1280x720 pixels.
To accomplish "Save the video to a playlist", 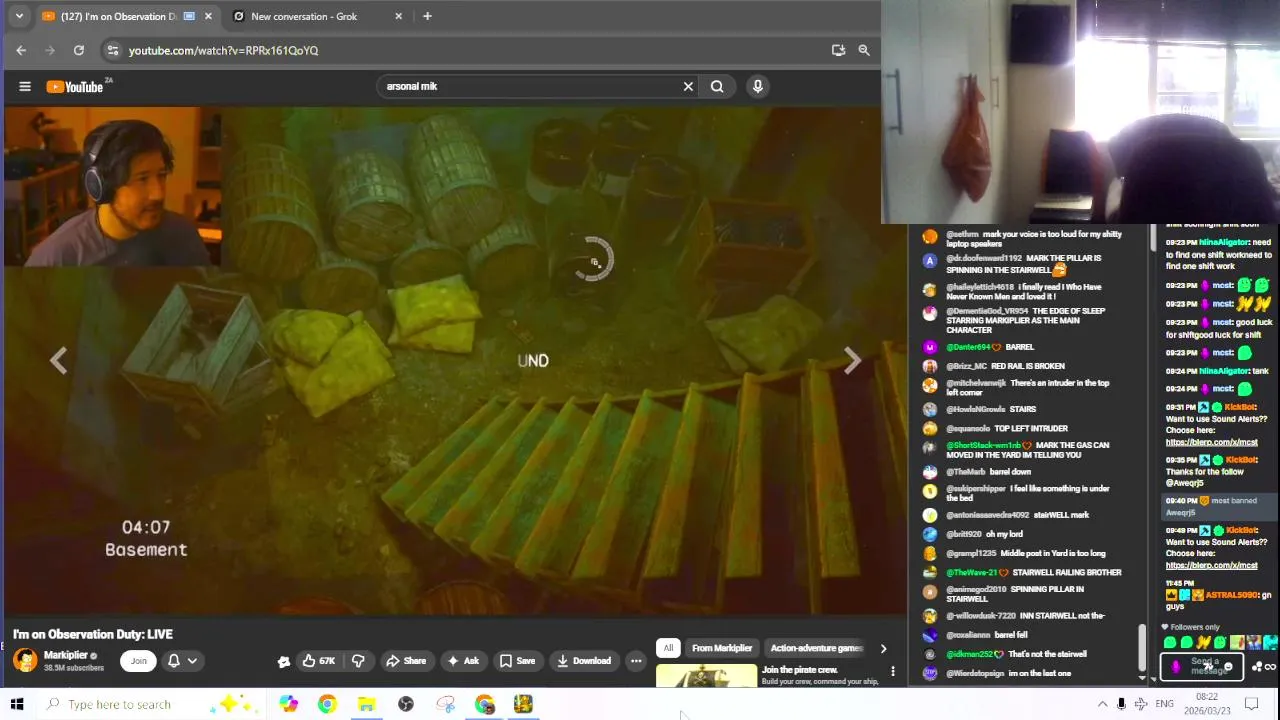I will (x=518, y=660).
